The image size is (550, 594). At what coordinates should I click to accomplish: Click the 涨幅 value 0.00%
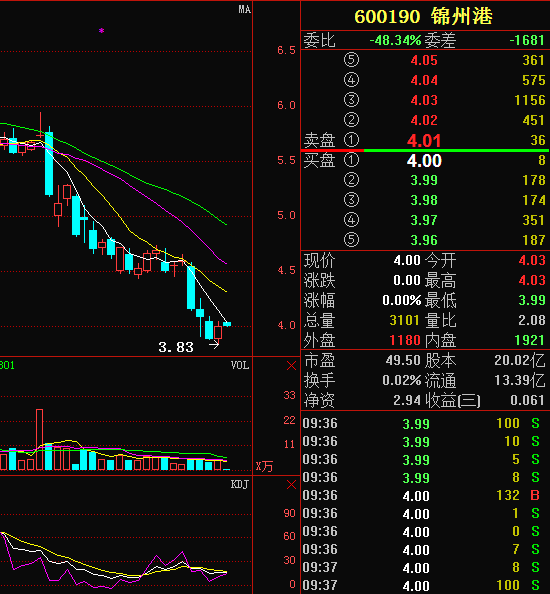click(402, 300)
